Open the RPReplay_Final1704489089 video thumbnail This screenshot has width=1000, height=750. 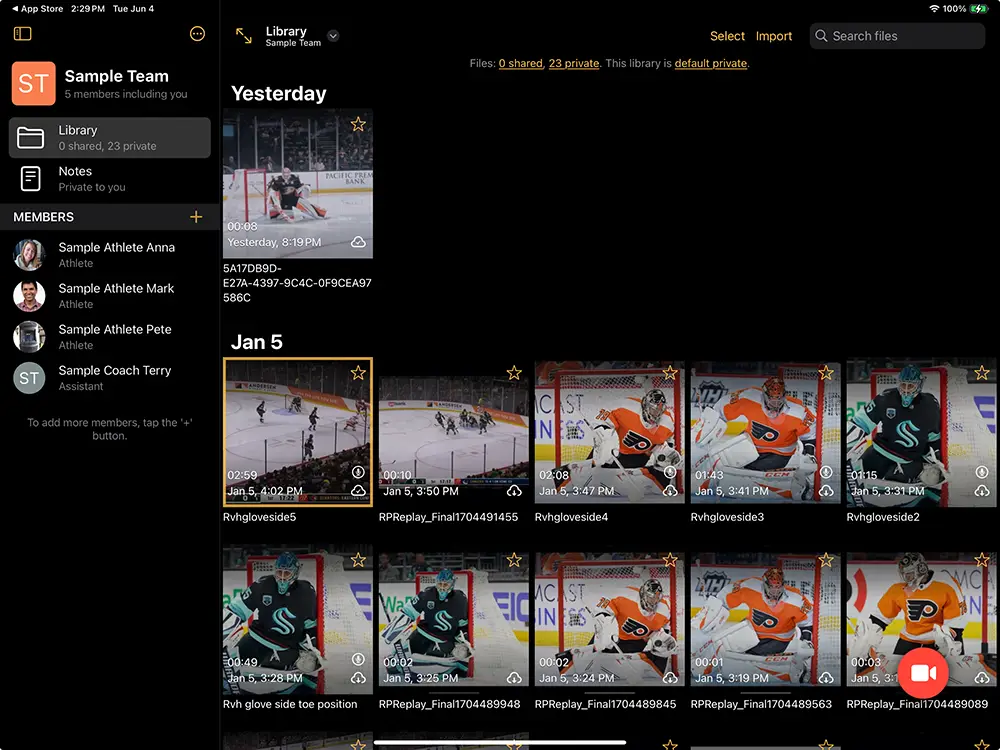coord(922,619)
